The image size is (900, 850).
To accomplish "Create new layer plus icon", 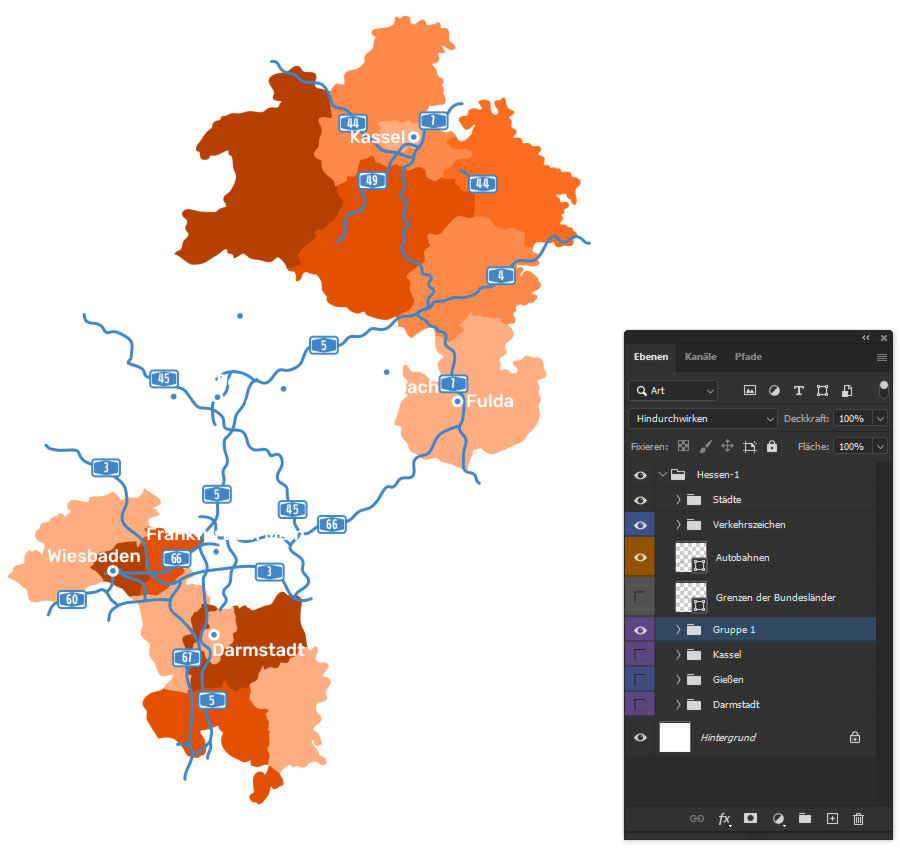I will 832,818.
